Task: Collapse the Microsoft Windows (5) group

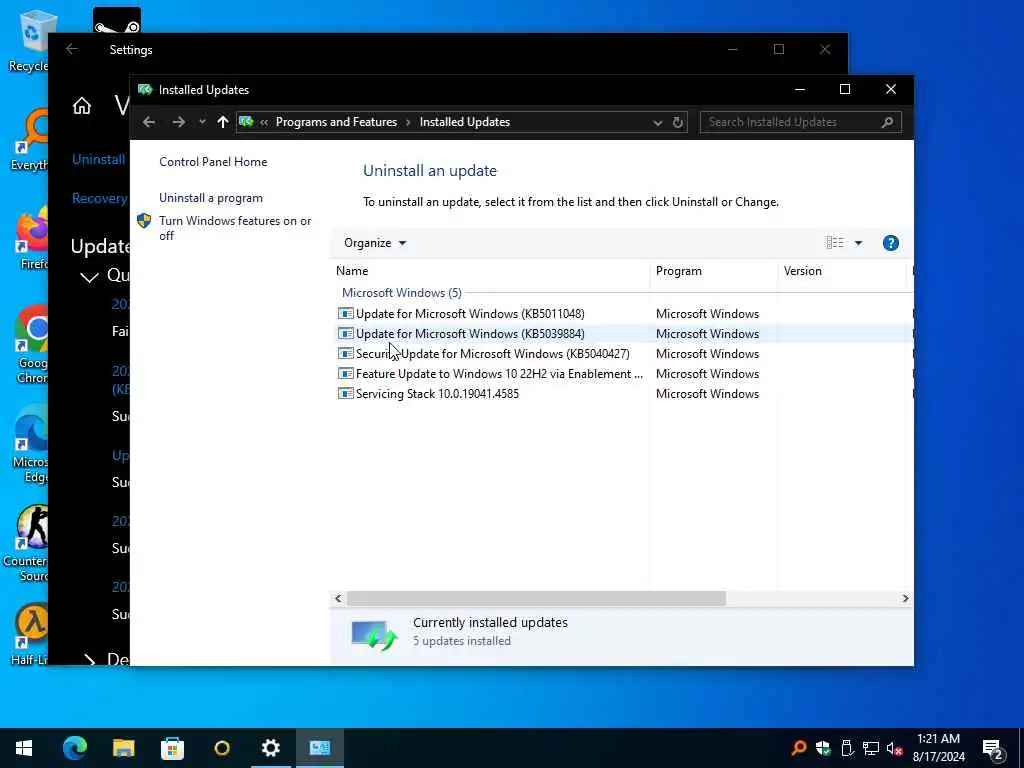Action: 402,293
